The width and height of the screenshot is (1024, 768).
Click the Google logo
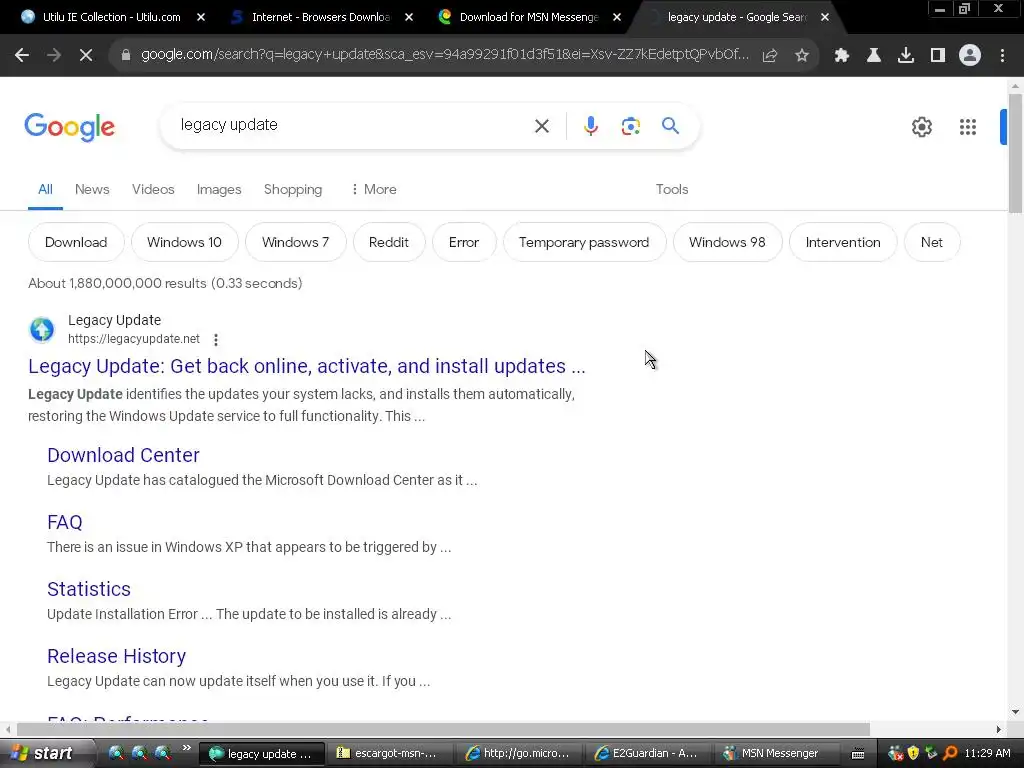(70, 127)
